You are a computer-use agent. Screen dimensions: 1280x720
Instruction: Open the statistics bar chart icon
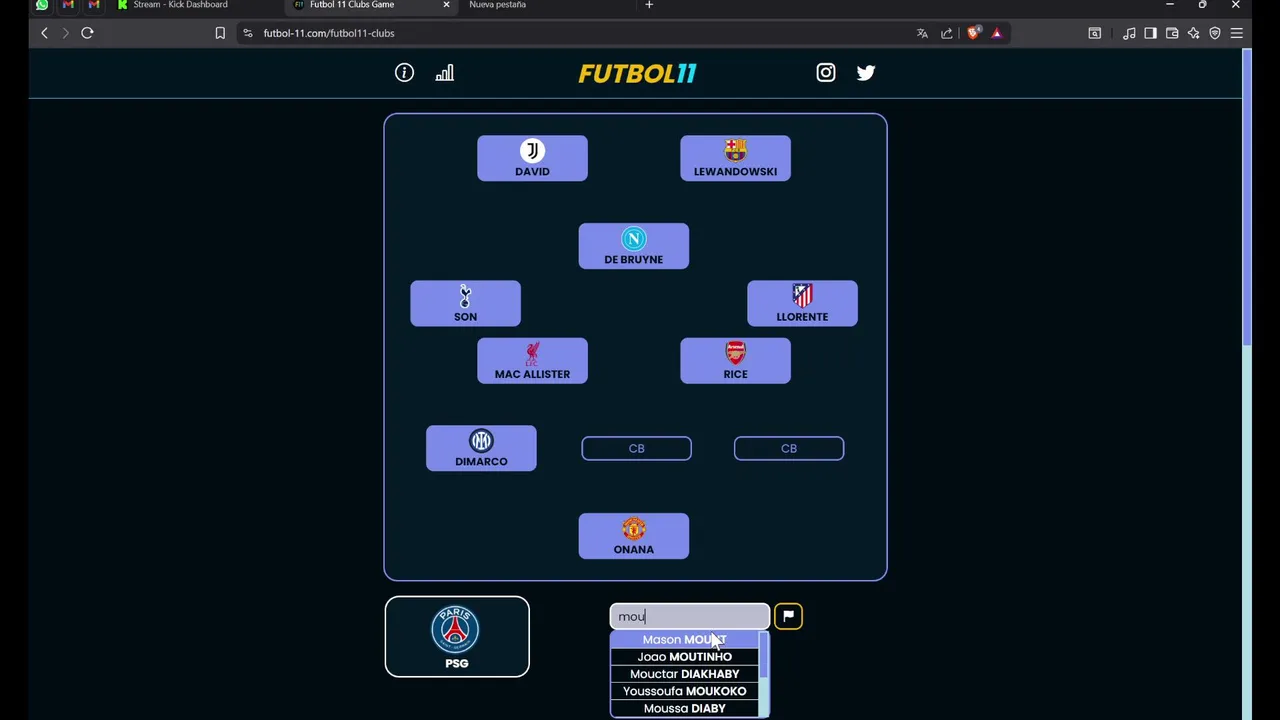pos(445,73)
